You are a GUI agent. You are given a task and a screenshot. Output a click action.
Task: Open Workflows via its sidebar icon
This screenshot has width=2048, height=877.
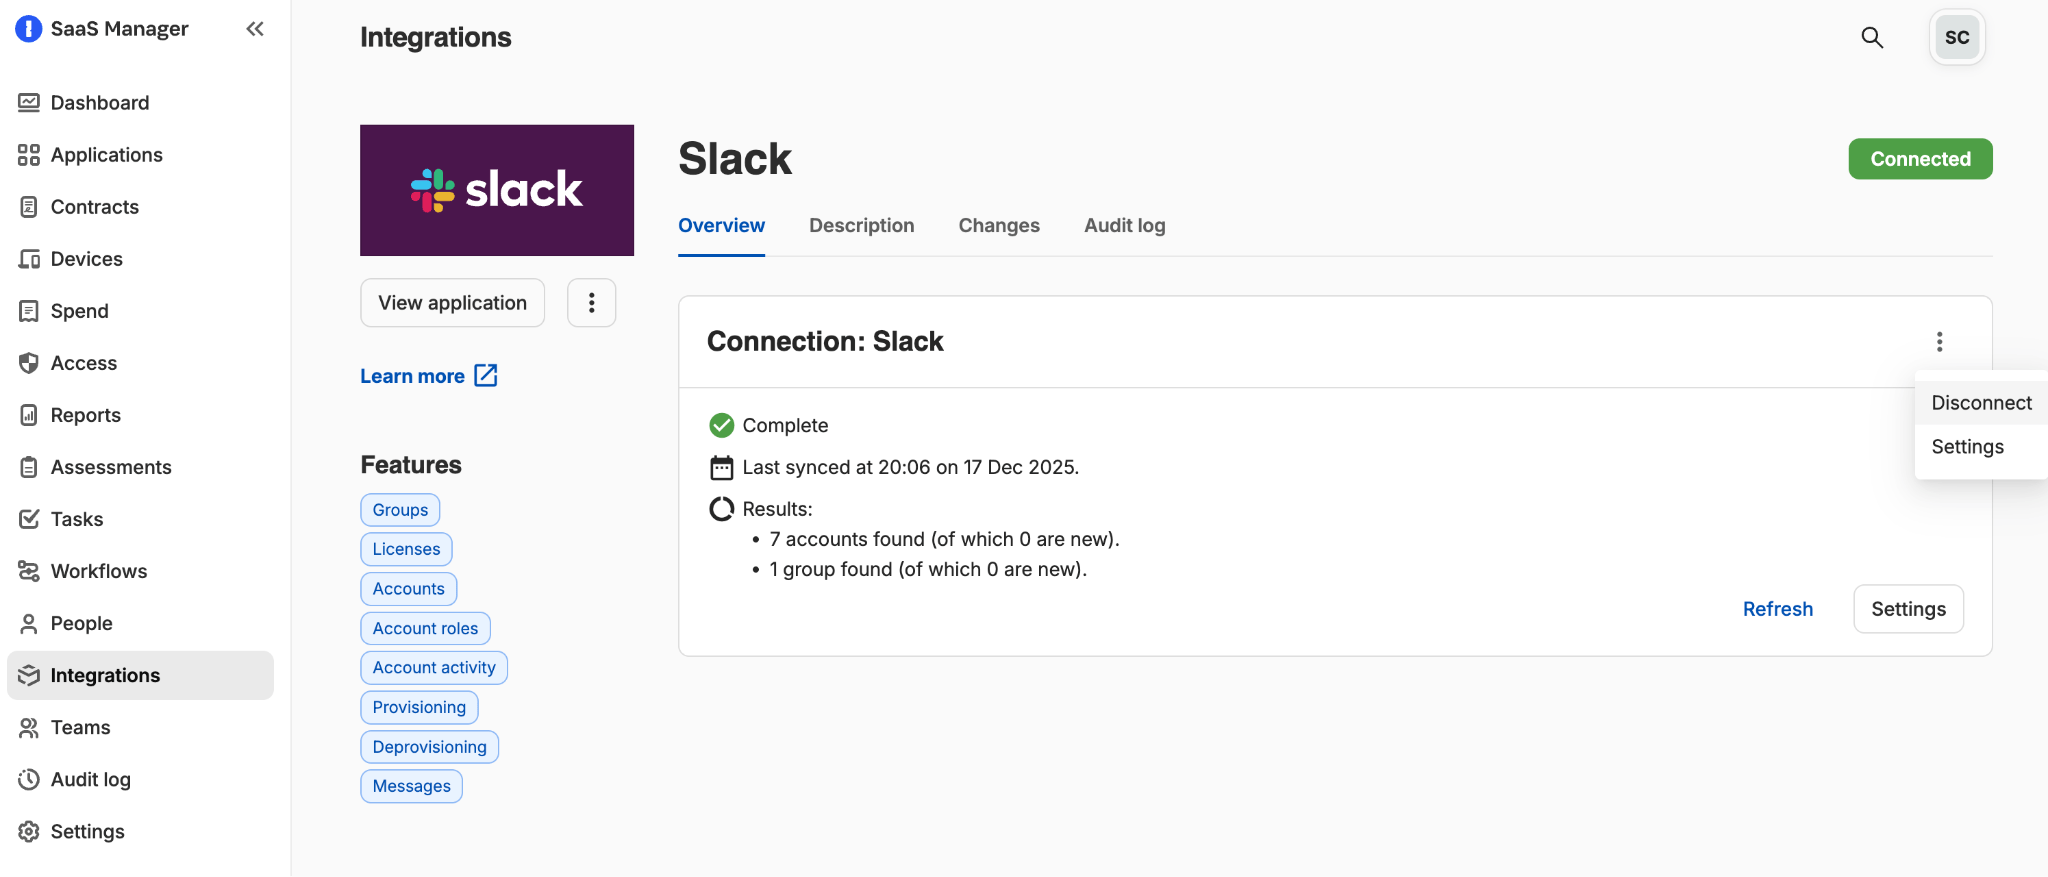29,571
